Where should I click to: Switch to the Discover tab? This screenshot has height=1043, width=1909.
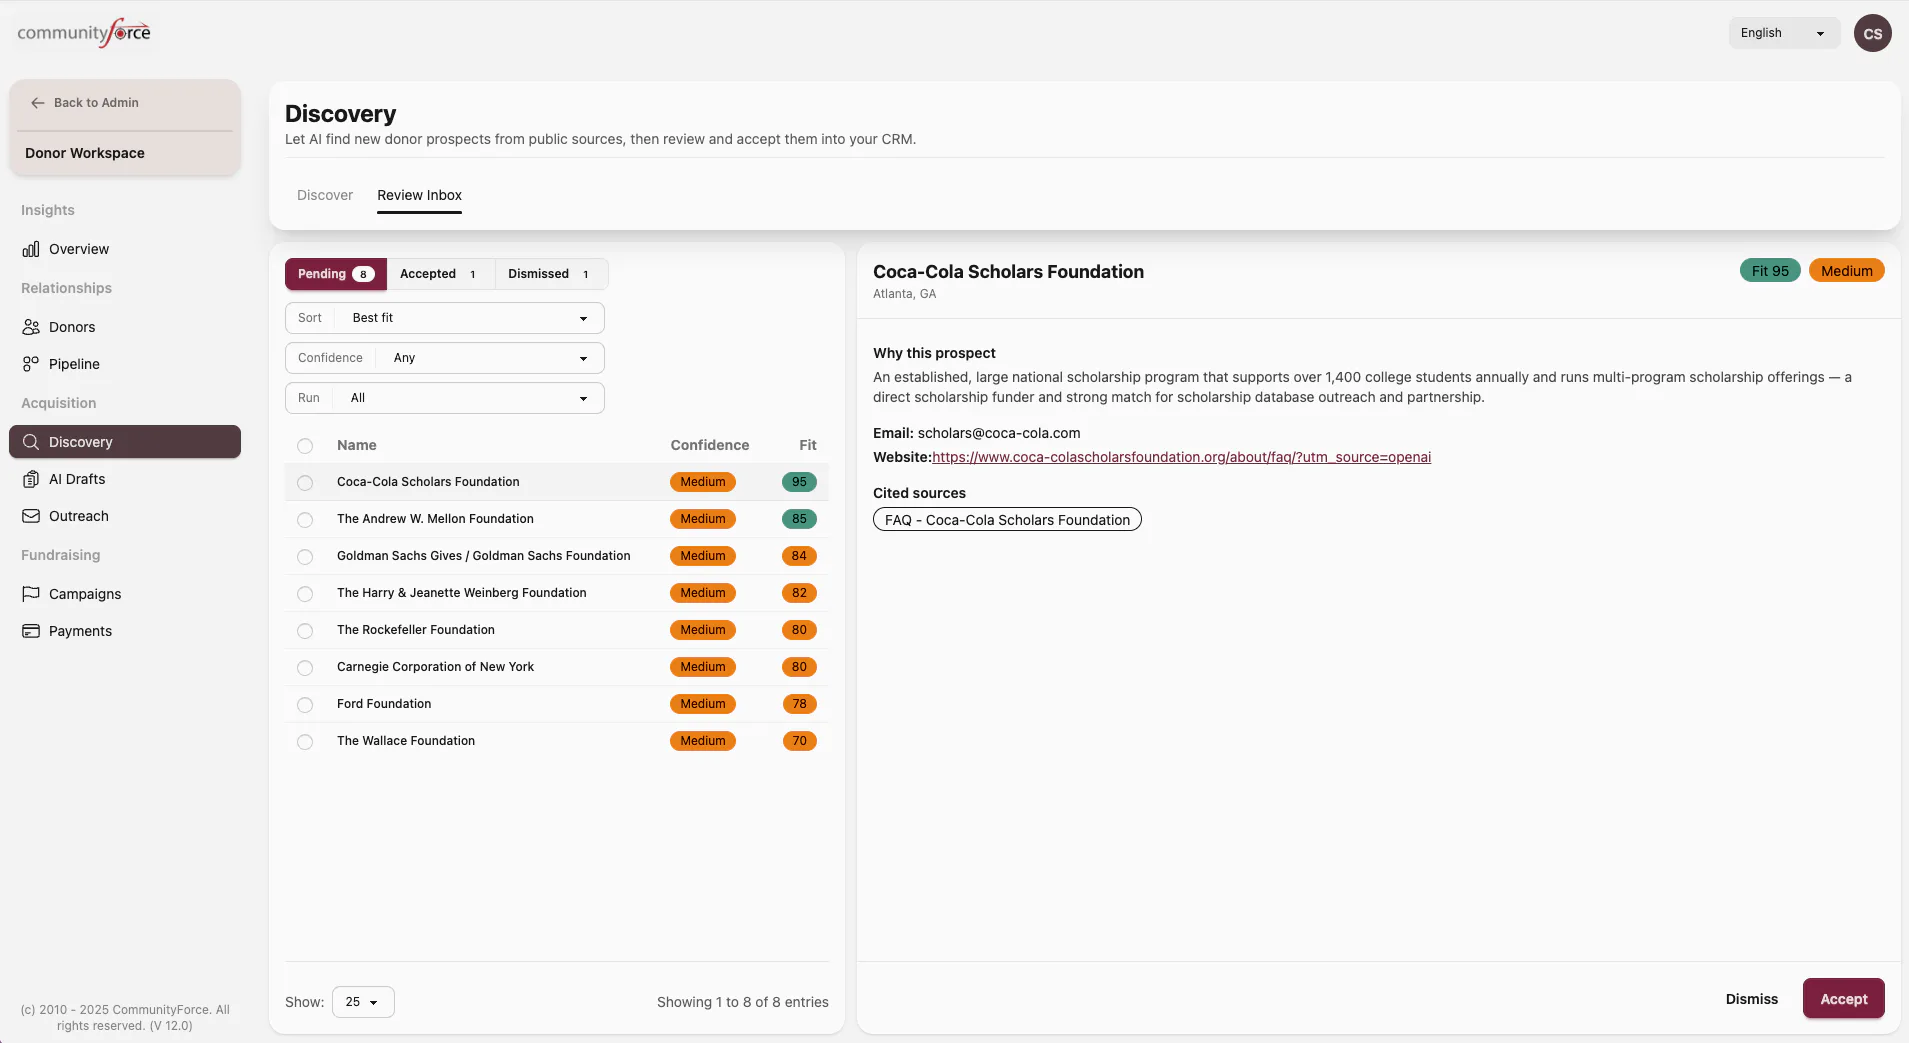point(325,195)
